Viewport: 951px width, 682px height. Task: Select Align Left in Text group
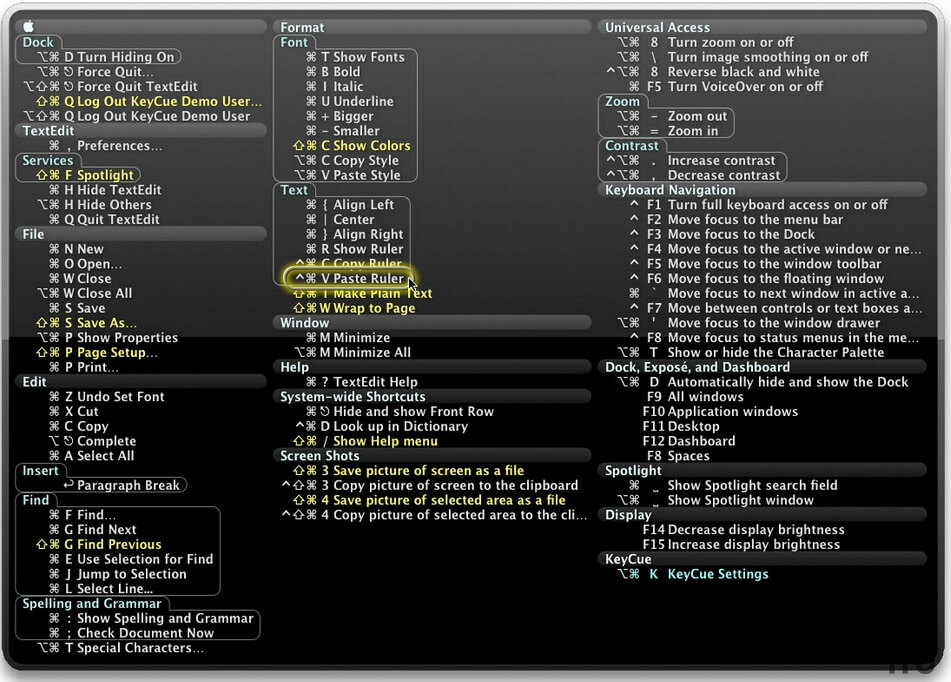349,205
